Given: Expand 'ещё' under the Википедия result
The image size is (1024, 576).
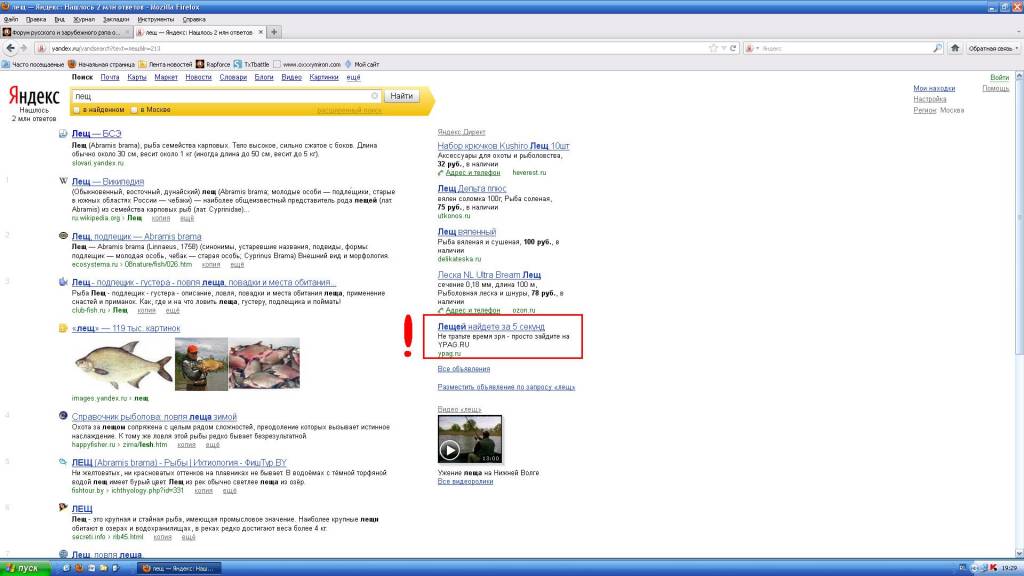Looking at the screenshot, I should (x=187, y=218).
